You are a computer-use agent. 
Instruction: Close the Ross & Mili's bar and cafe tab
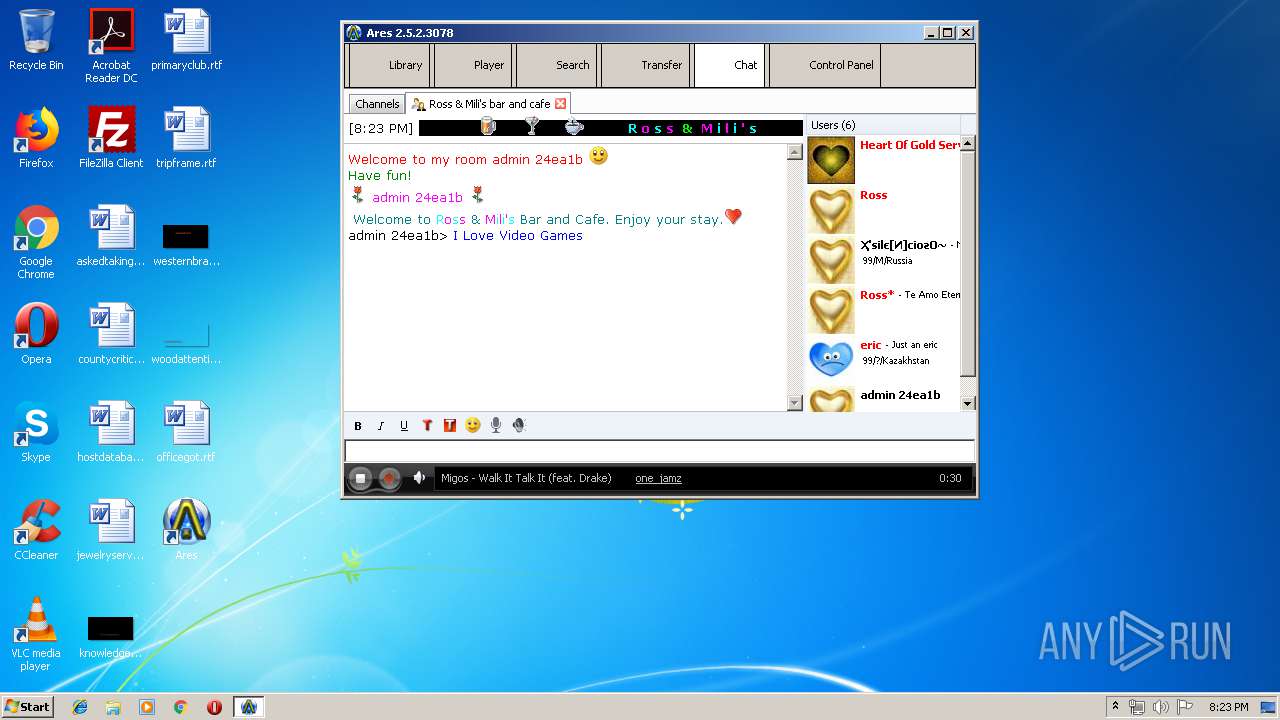tap(561, 104)
